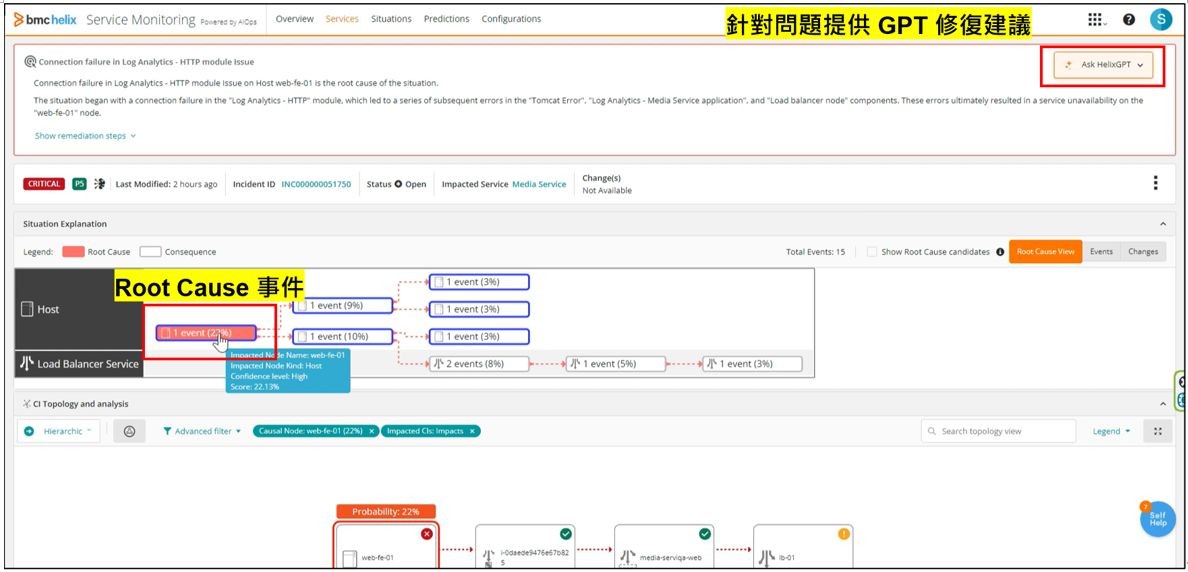
Task: Switch to the Changes view
Action: pyautogui.click(x=1143, y=252)
